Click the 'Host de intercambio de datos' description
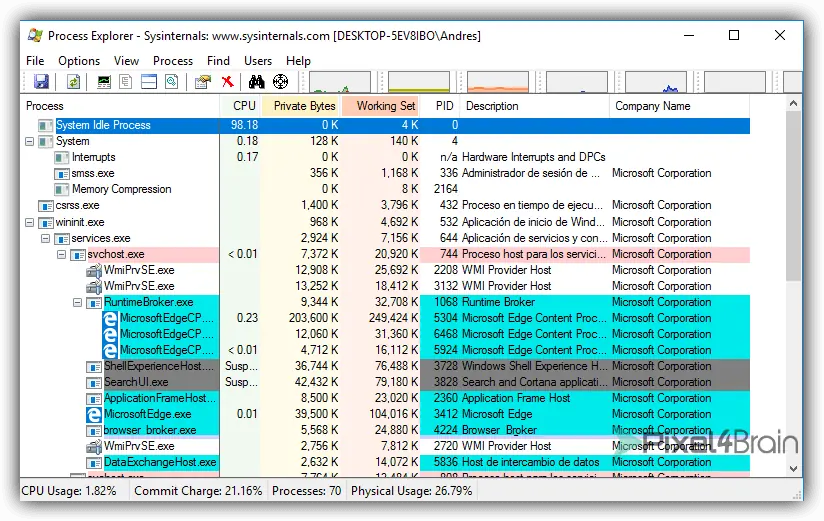Image resolution: width=824 pixels, height=521 pixels. tap(530, 463)
